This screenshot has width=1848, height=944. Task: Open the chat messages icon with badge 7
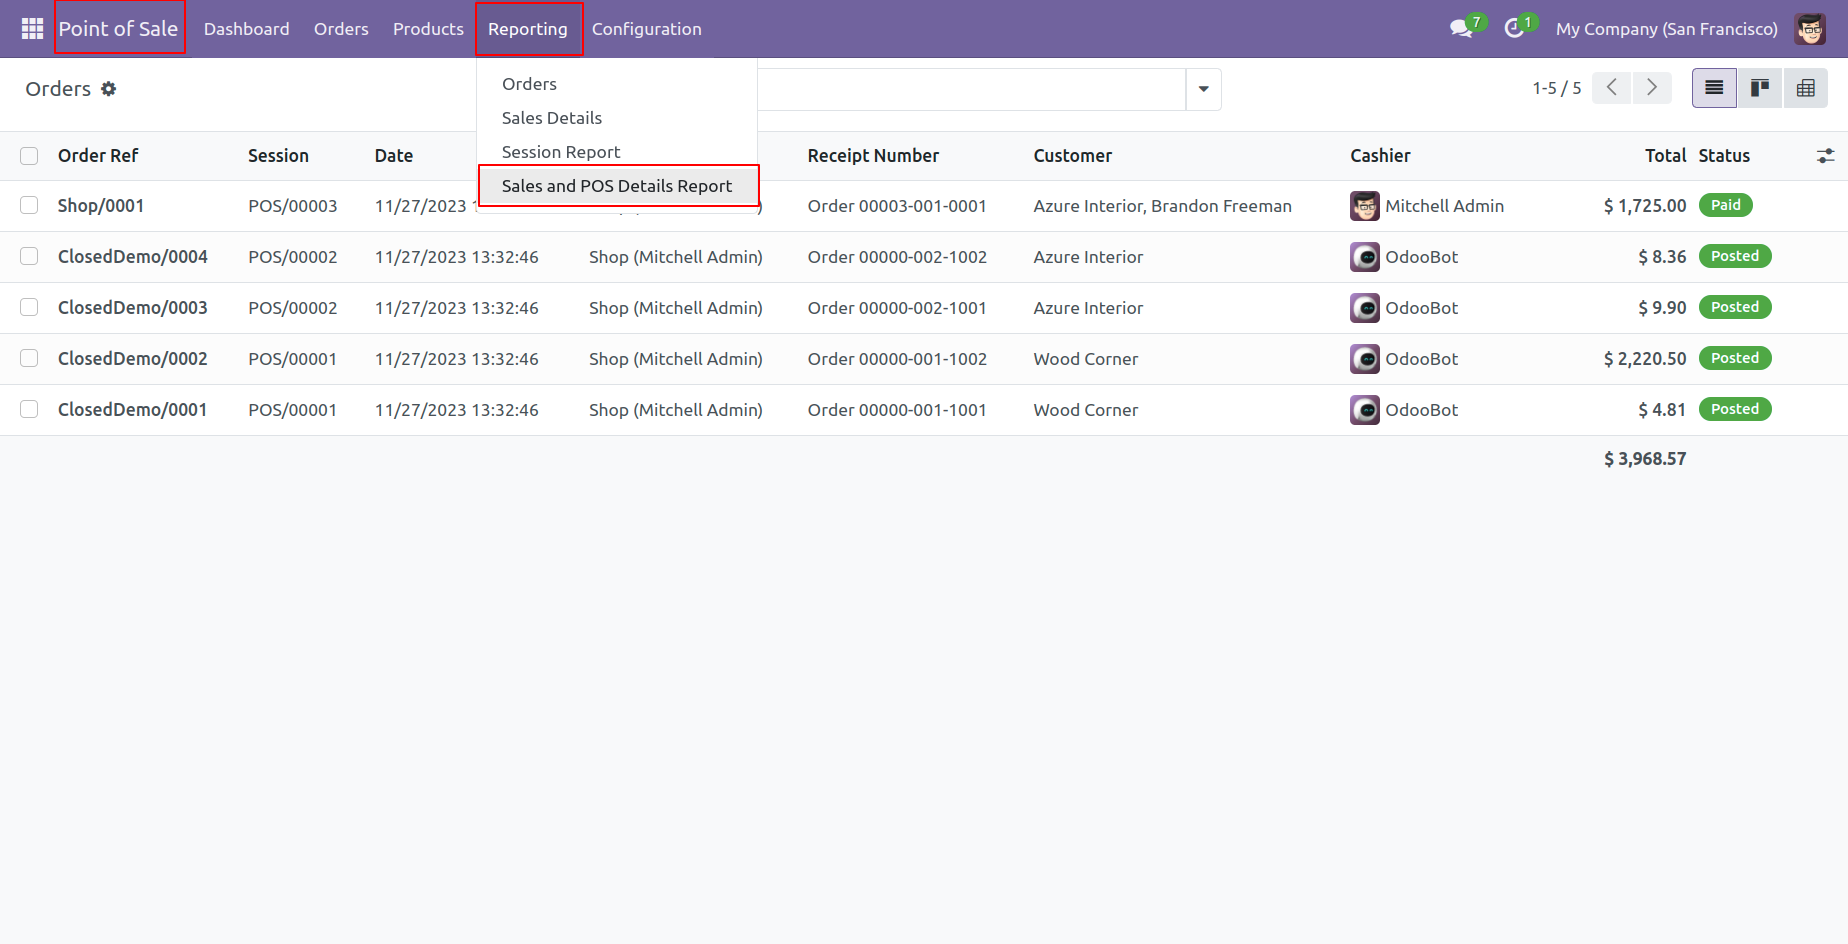[1462, 28]
